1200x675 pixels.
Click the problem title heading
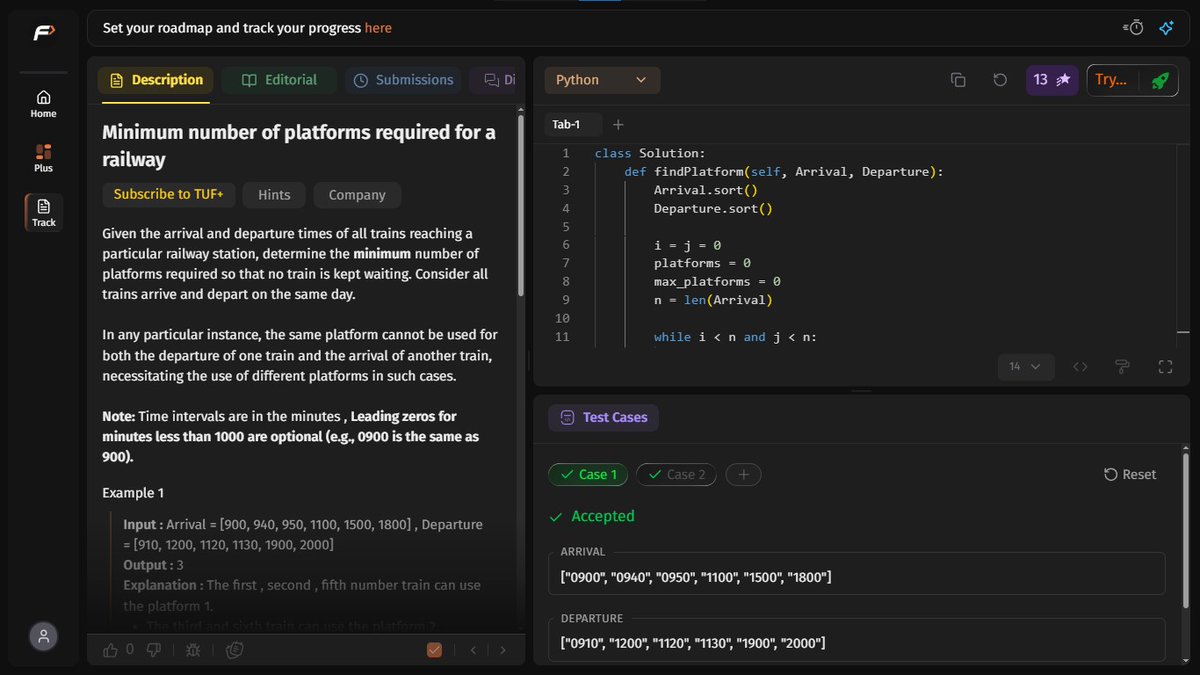(x=299, y=146)
